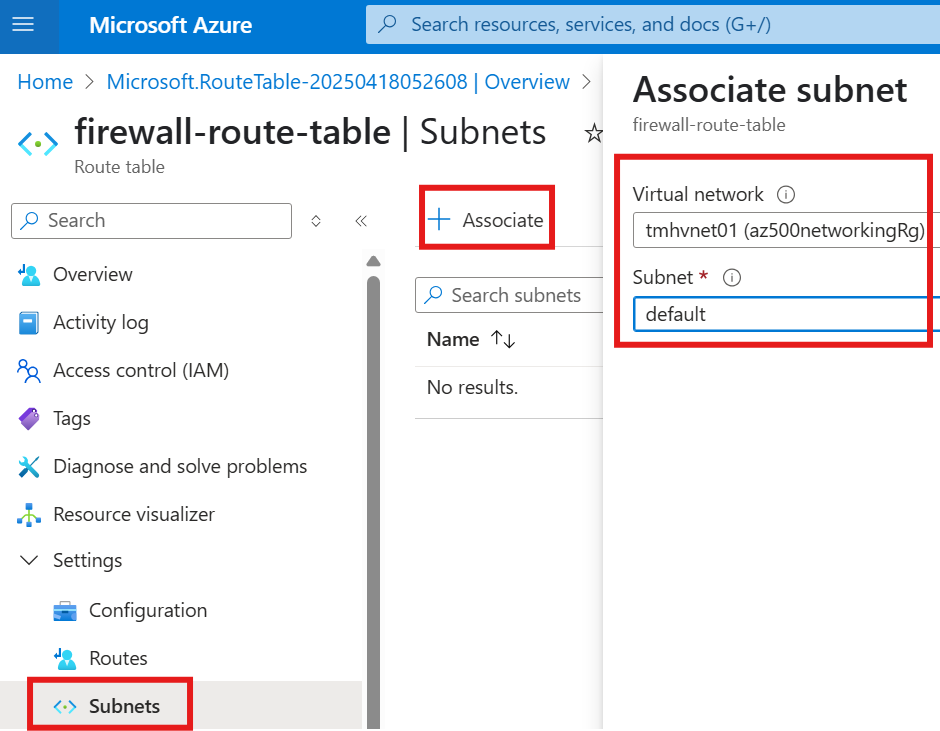Toggle the expand/collapse all menu arrows
Image resolution: width=940 pixels, height=731 pixels.
tap(316, 221)
